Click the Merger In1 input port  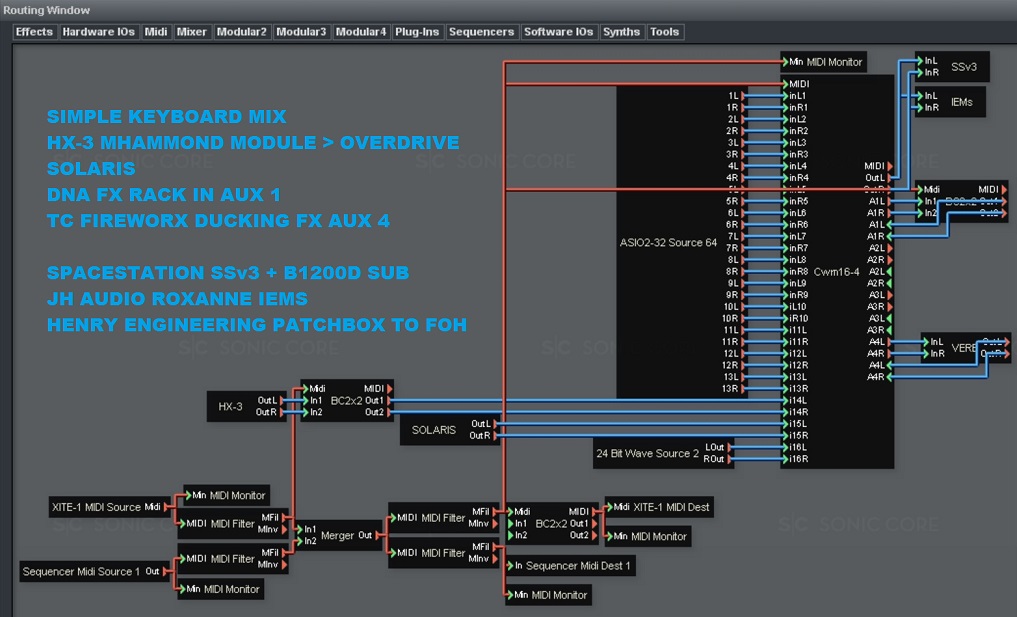pos(300,529)
